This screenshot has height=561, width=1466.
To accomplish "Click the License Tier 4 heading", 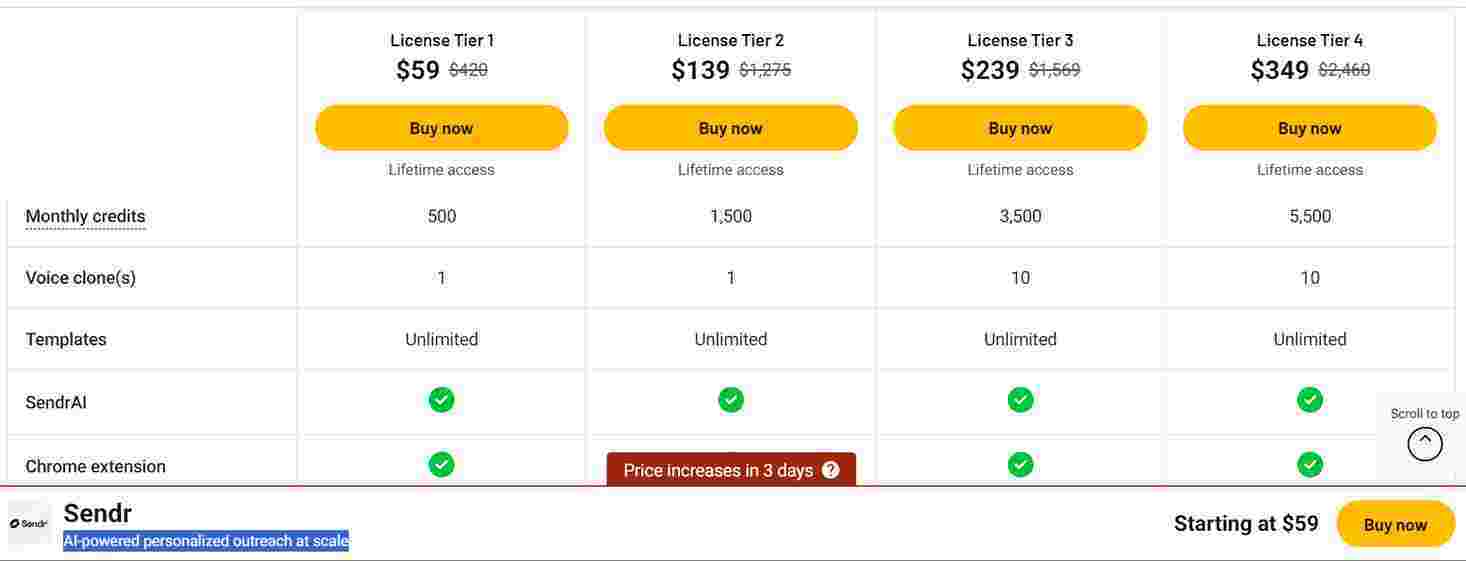I will pyautogui.click(x=1310, y=40).
